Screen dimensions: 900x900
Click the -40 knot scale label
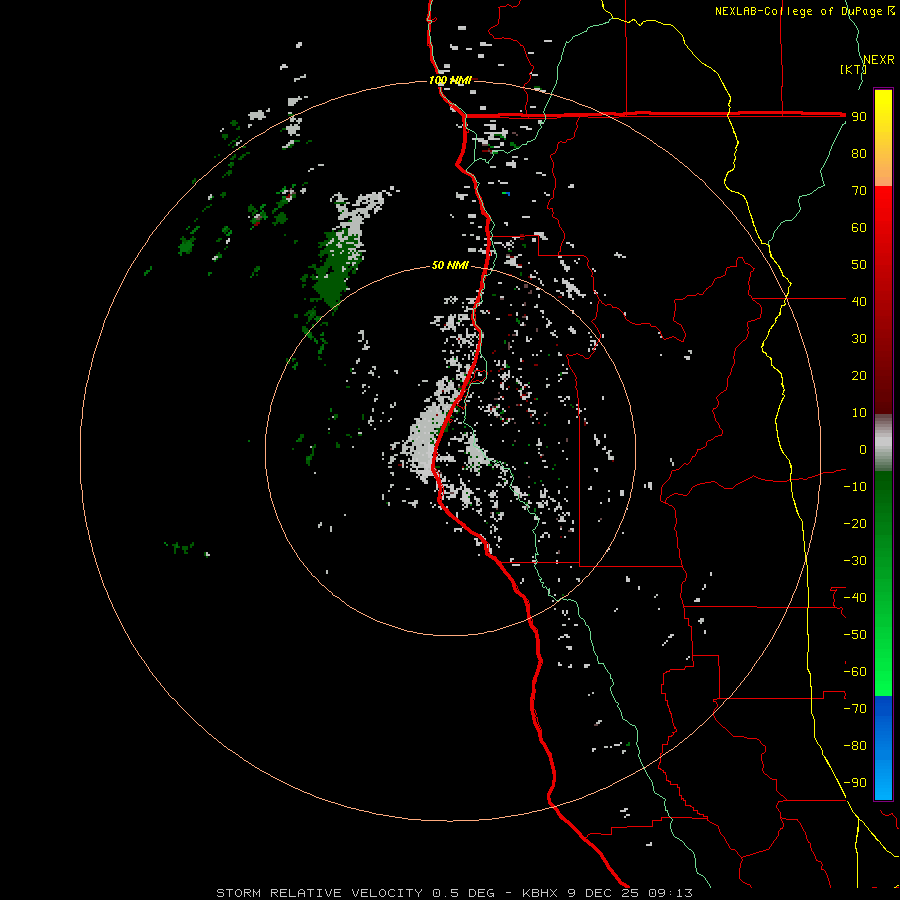tap(855, 598)
